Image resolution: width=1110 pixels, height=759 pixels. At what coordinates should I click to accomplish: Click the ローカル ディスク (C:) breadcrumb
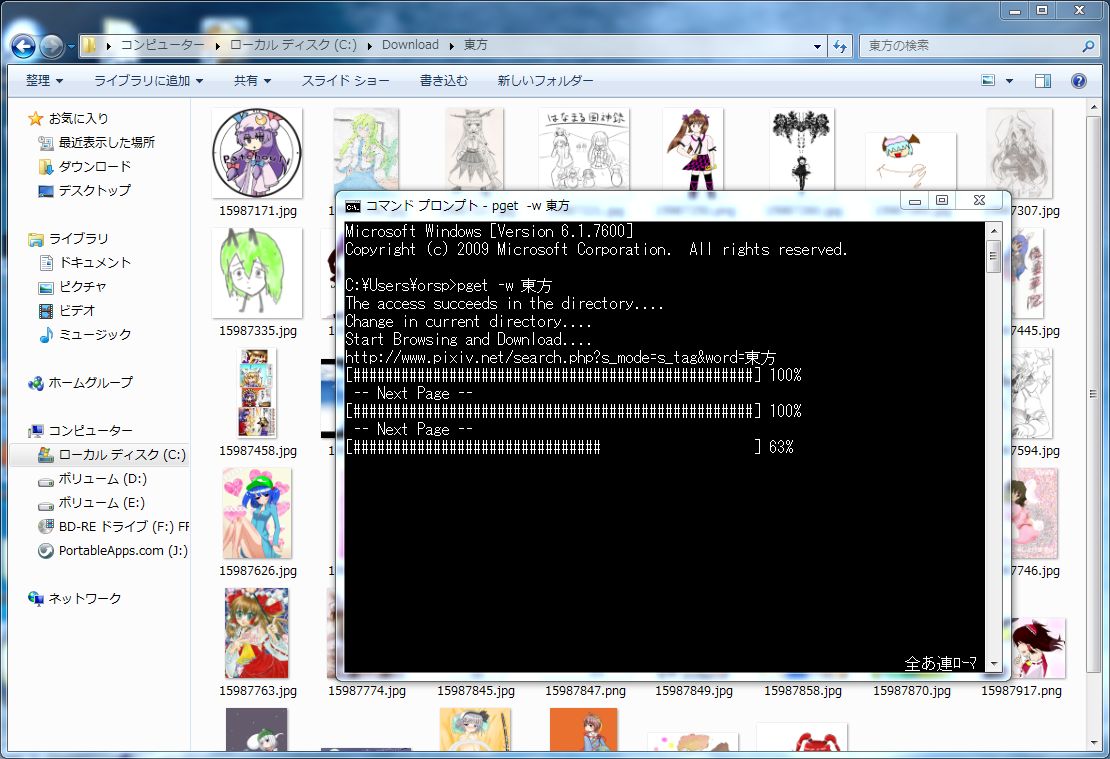click(293, 45)
